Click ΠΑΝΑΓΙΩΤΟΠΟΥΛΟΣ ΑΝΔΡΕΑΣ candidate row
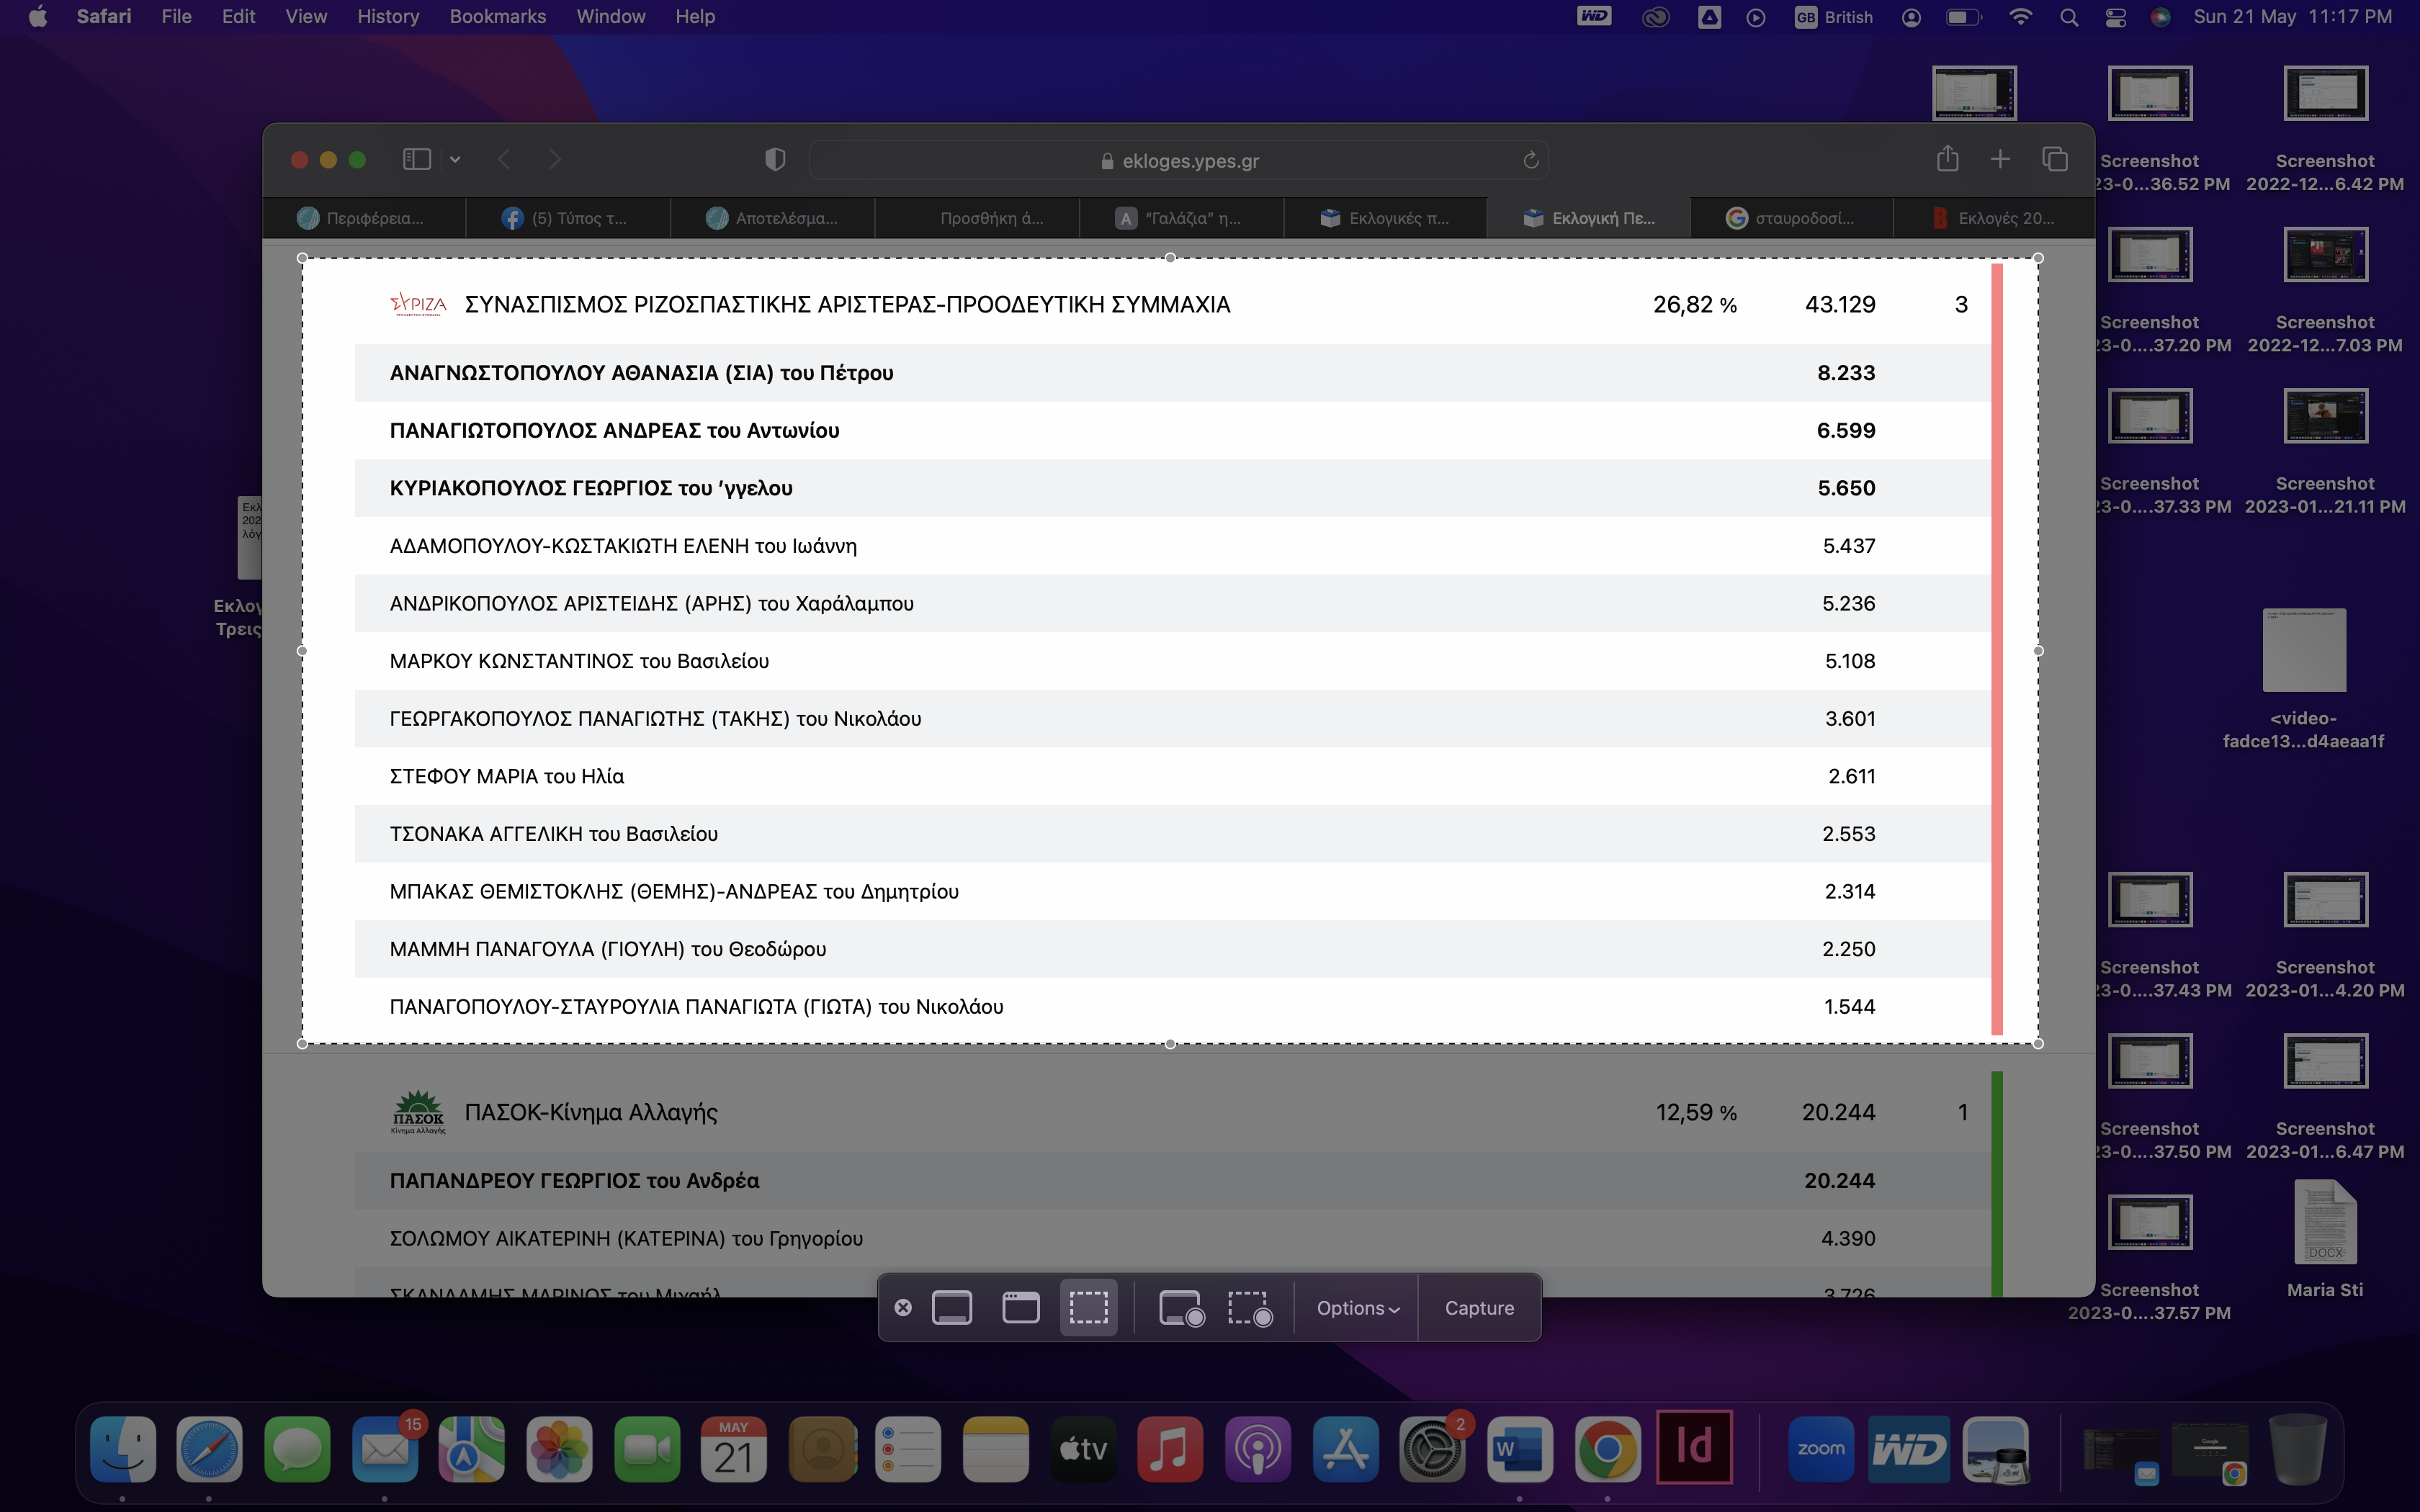The height and width of the screenshot is (1512, 2420). point(1172,430)
